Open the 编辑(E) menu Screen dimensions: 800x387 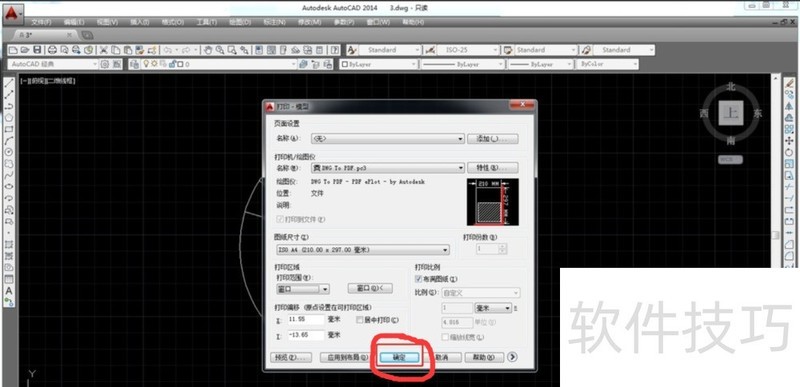pyautogui.click(x=74, y=23)
